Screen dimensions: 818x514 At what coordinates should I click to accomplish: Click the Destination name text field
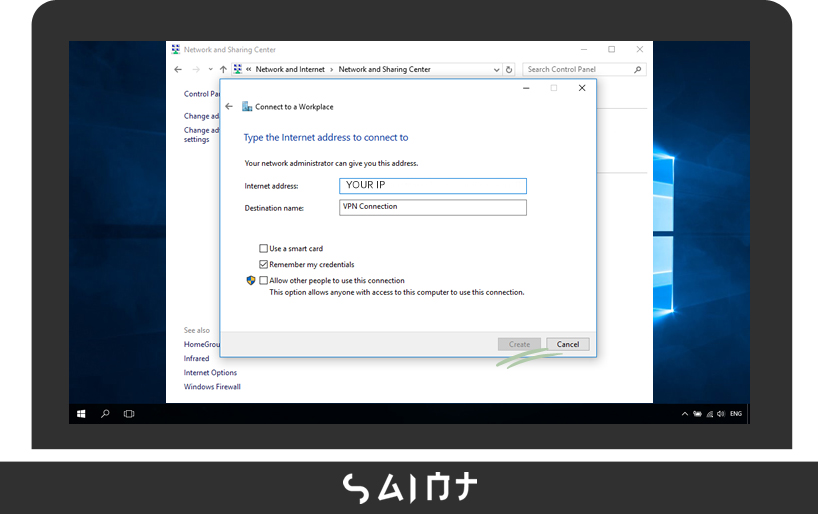[432, 207]
